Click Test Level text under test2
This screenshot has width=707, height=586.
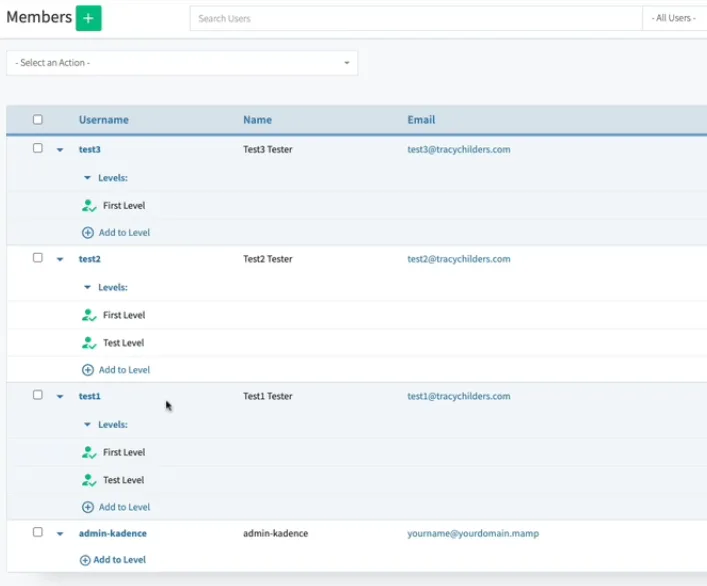[124, 343]
